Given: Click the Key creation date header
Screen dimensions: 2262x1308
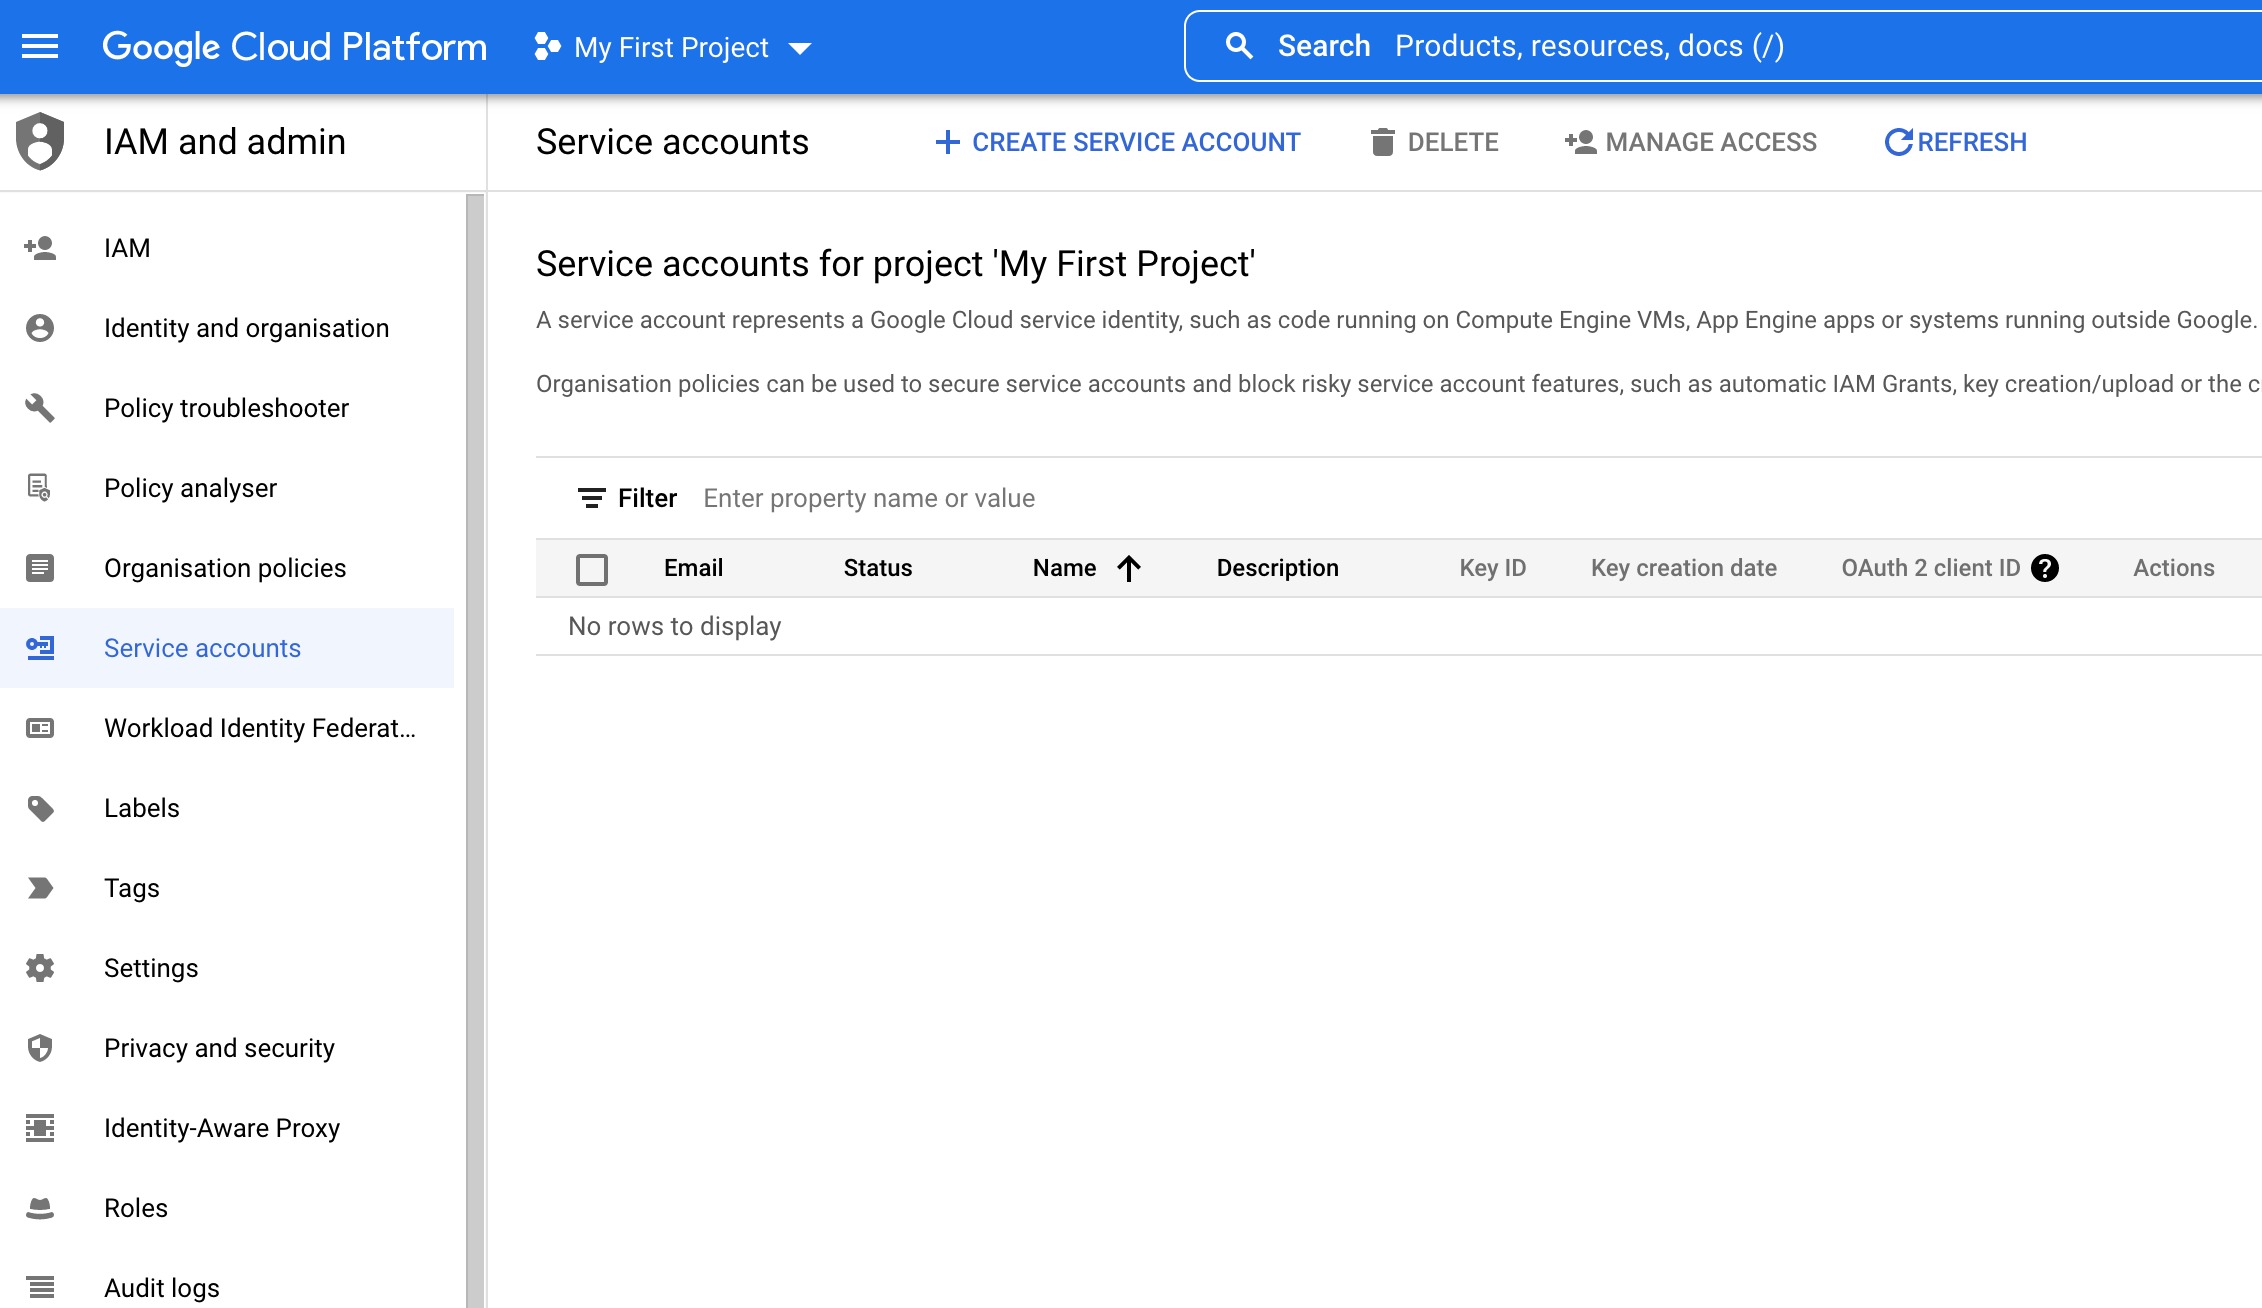Looking at the screenshot, I should (x=1684, y=568).
